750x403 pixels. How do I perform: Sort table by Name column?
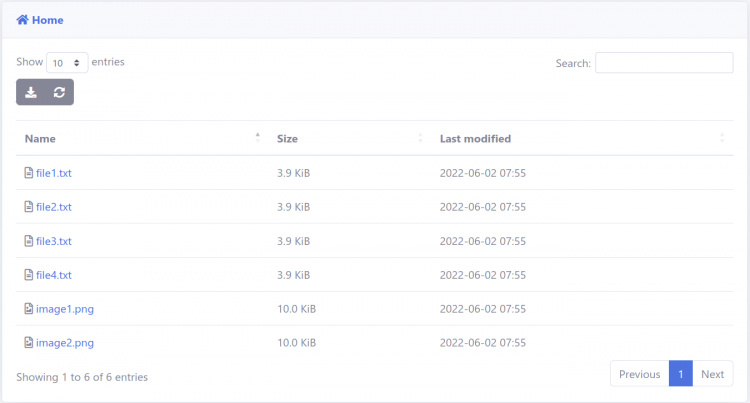click(x=40, y=139)
